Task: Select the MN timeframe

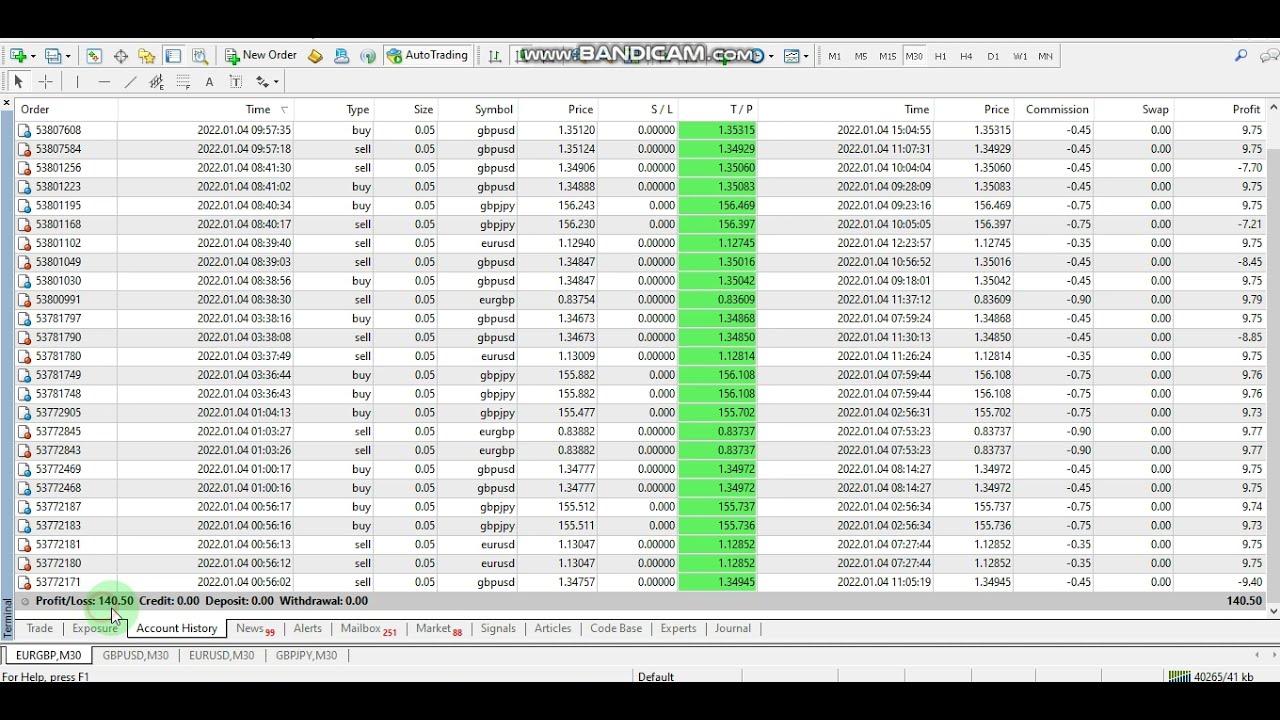Action: [x=1045, y=57]
